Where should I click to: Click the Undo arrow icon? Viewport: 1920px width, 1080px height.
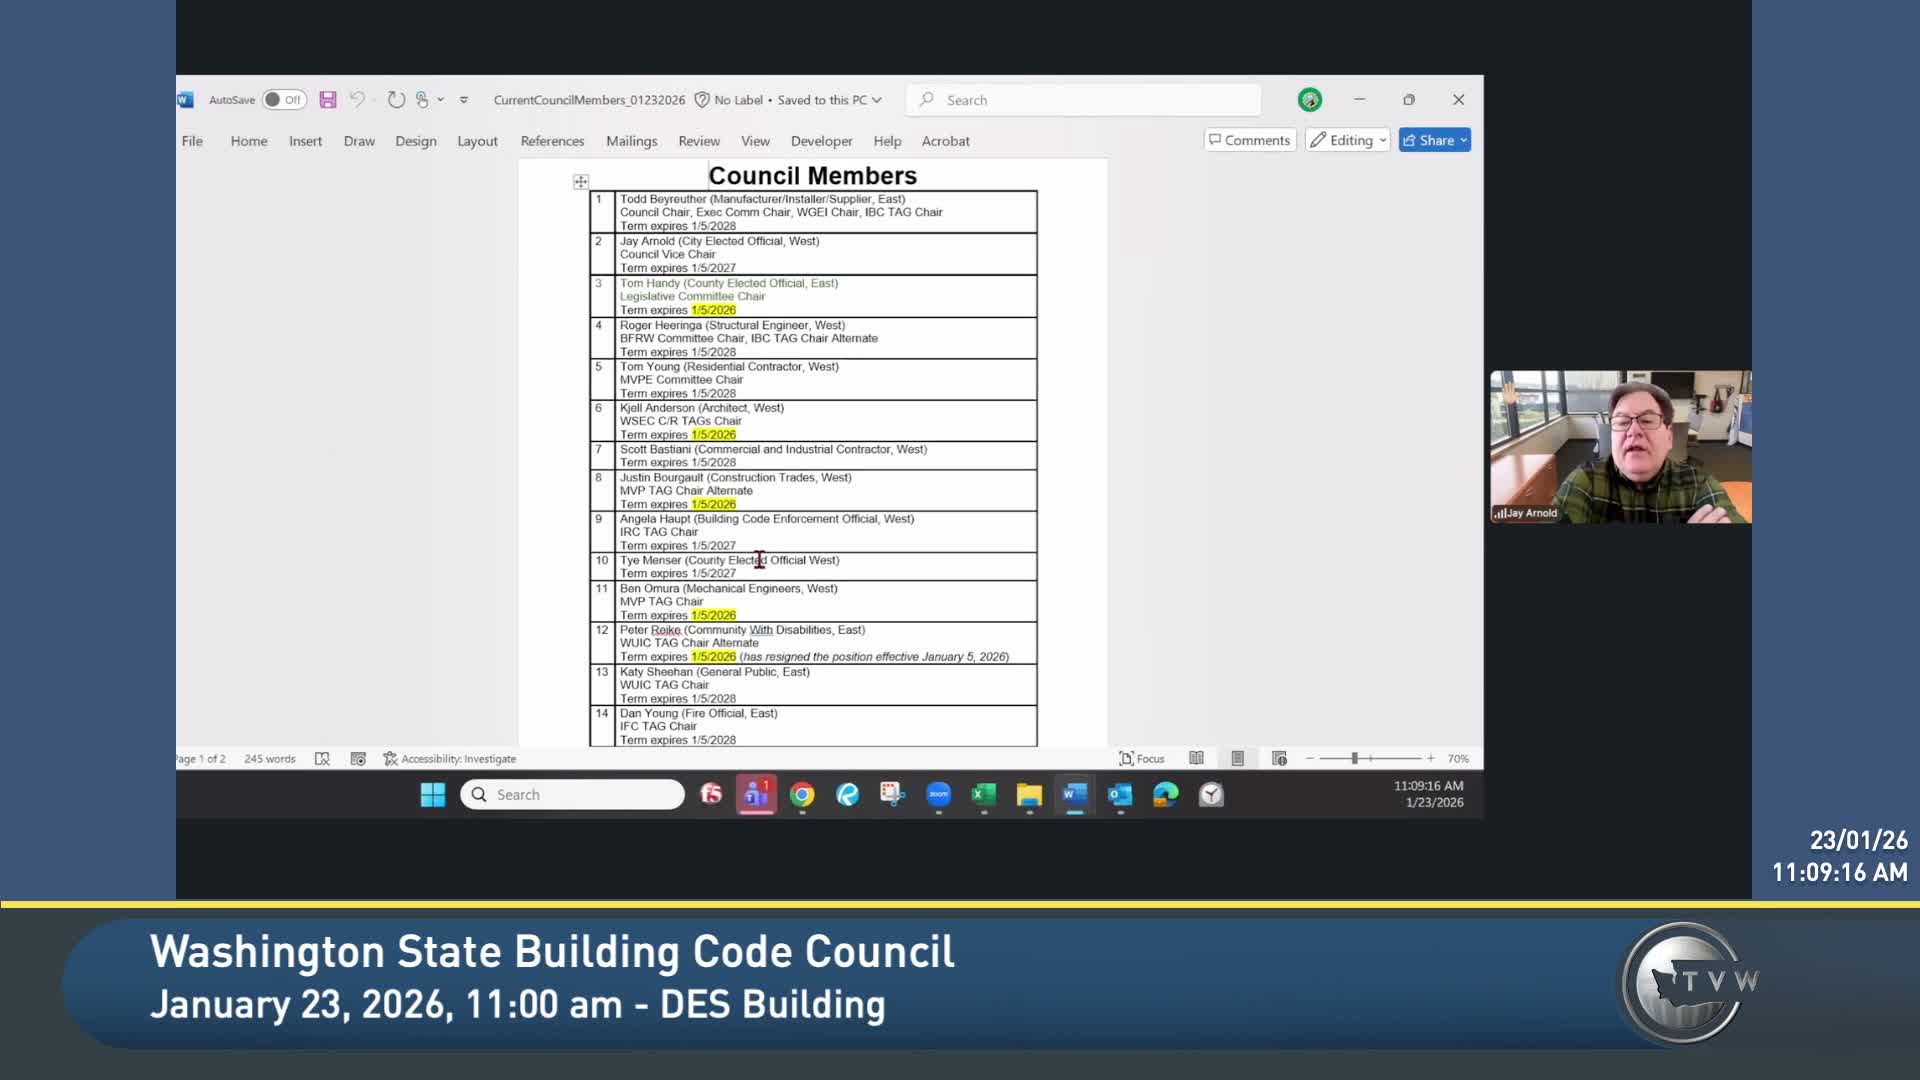click(357, 100)
